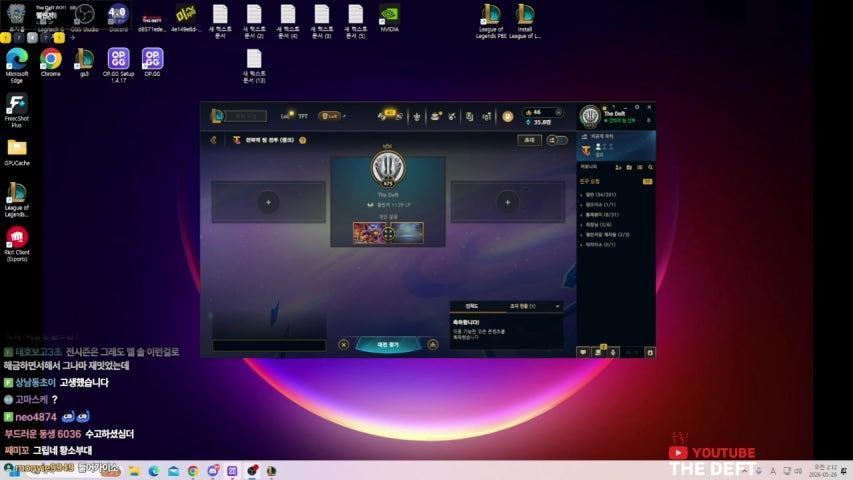Viewport: 853px width, 480px height.
Task: Open the NVIDIA desktop shortcut
Action: 390,18
